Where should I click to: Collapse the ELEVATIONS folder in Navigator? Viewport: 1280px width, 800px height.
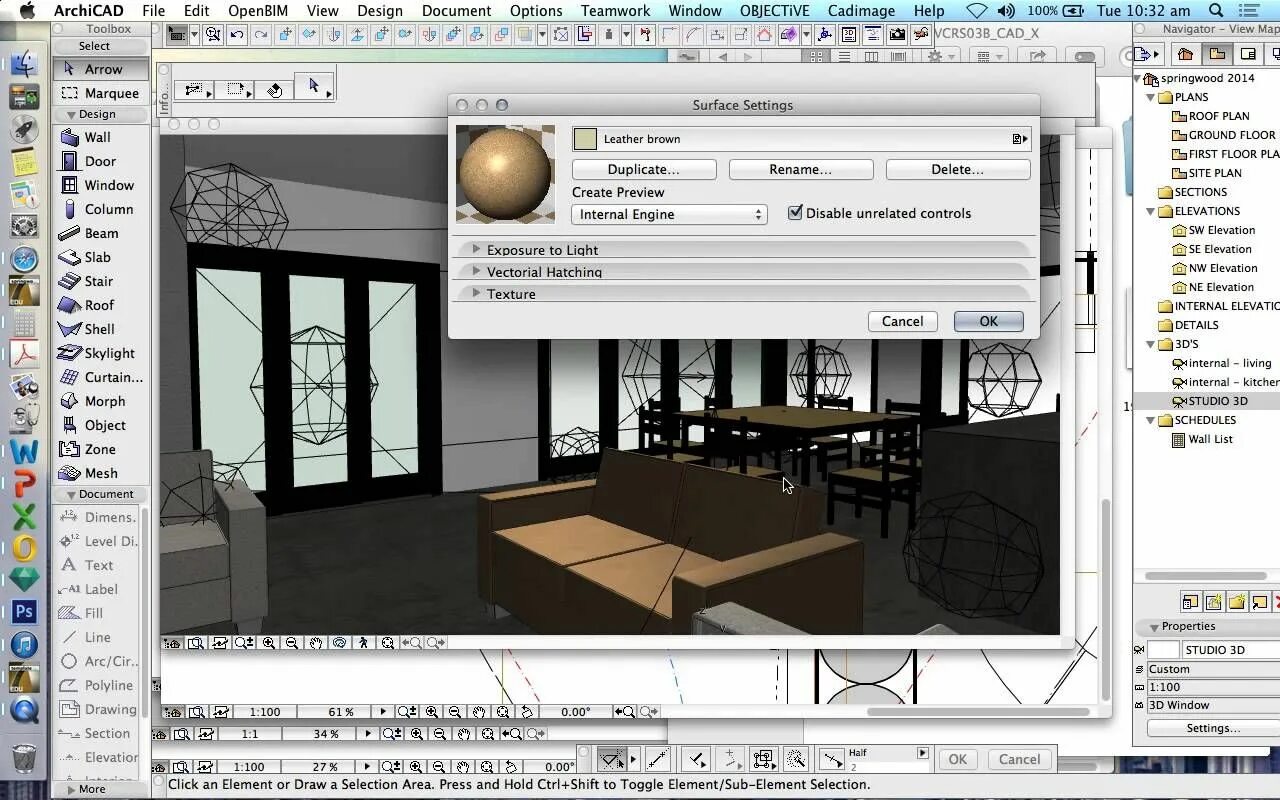pos(1150,211)
